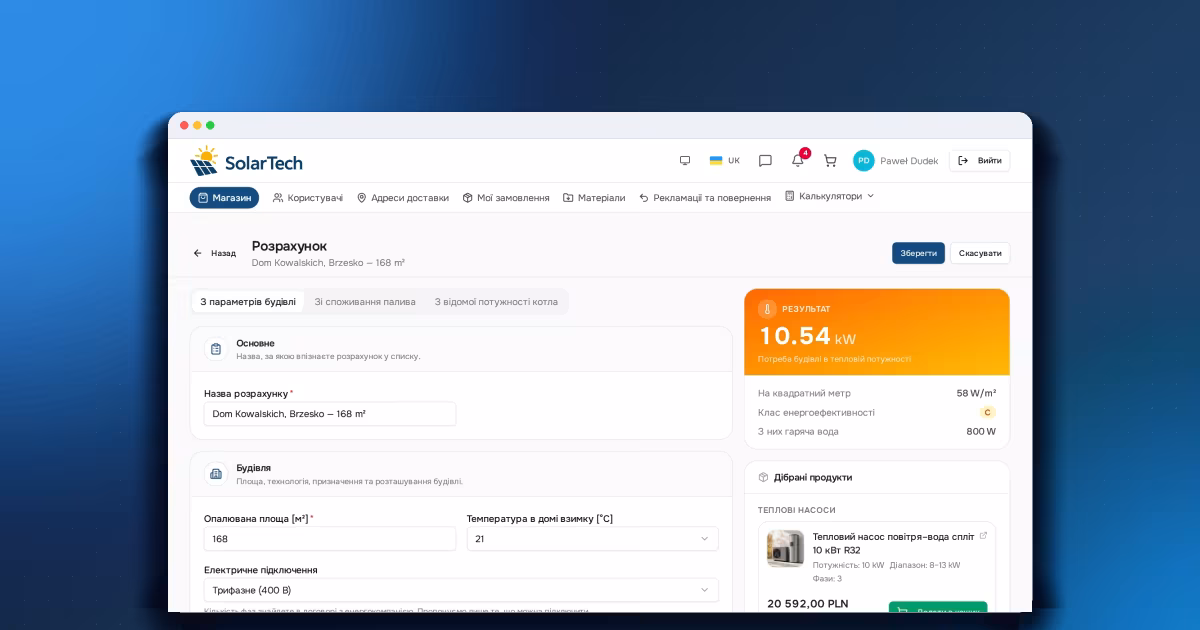1200x630 pixels.
Task: Open the notifications bell with badge 4
Action: 798,160
